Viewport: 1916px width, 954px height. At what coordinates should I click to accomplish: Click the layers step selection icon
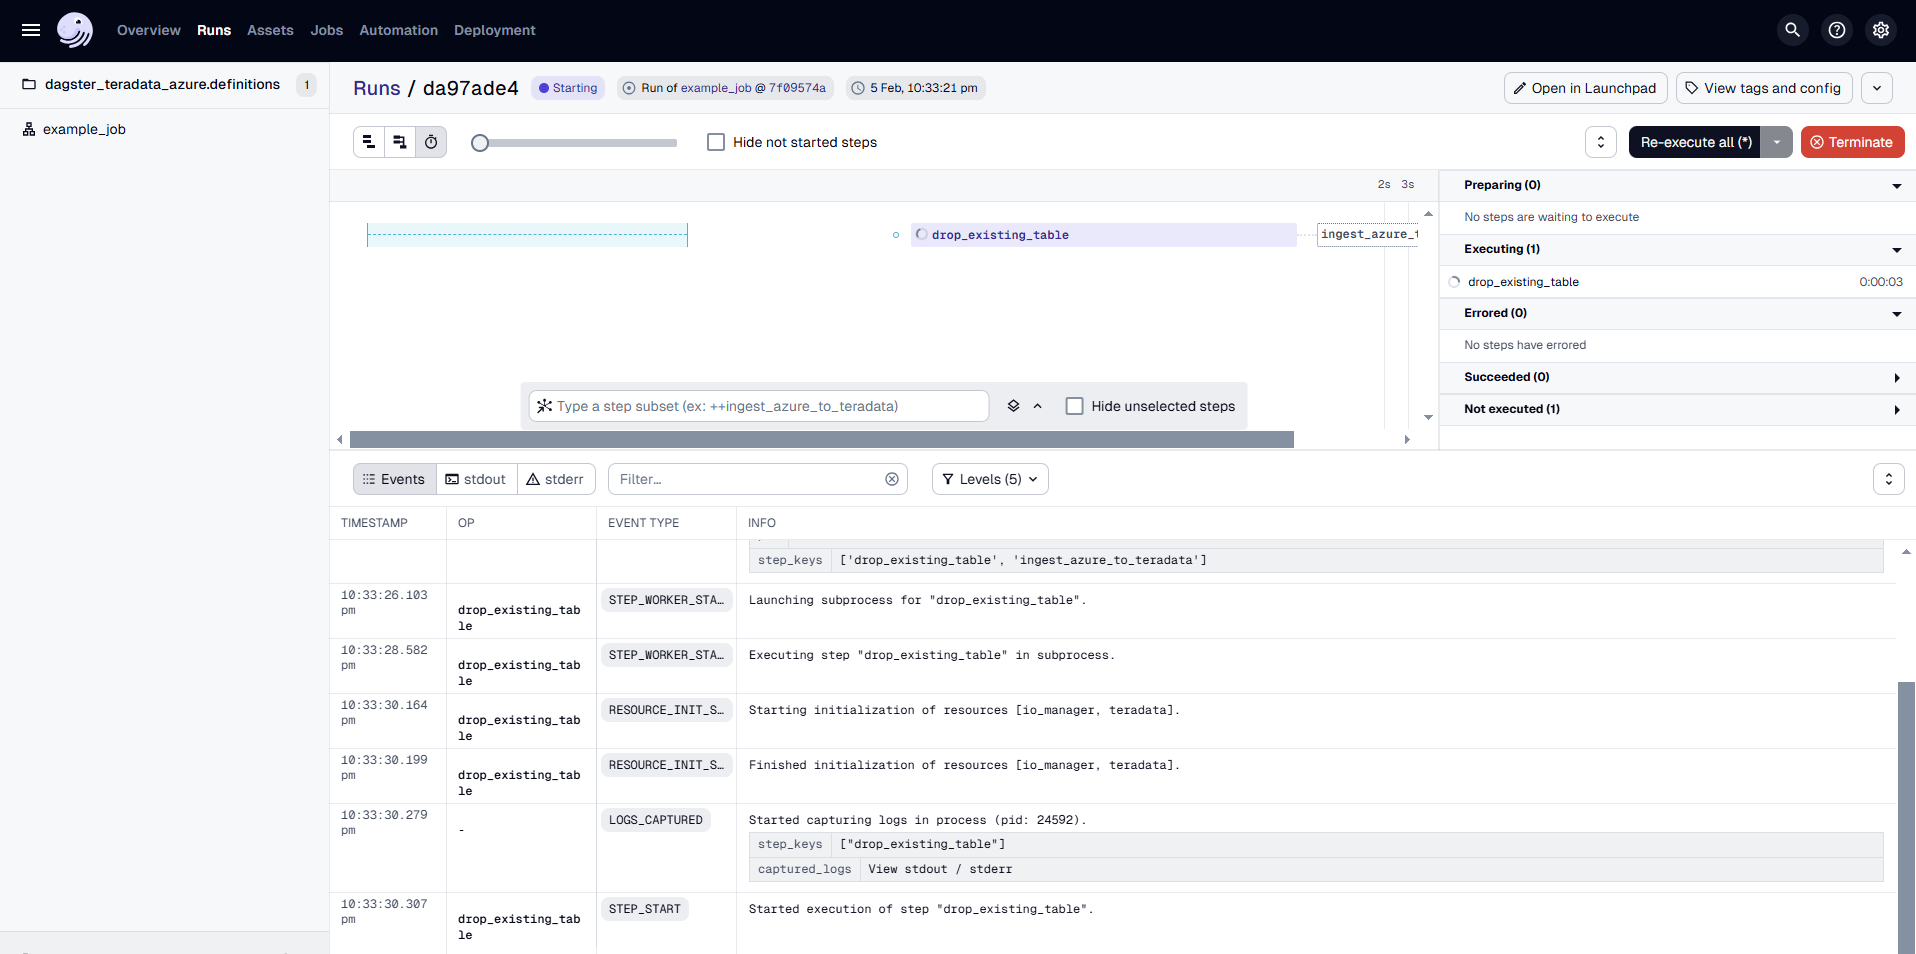(1013, 406)
